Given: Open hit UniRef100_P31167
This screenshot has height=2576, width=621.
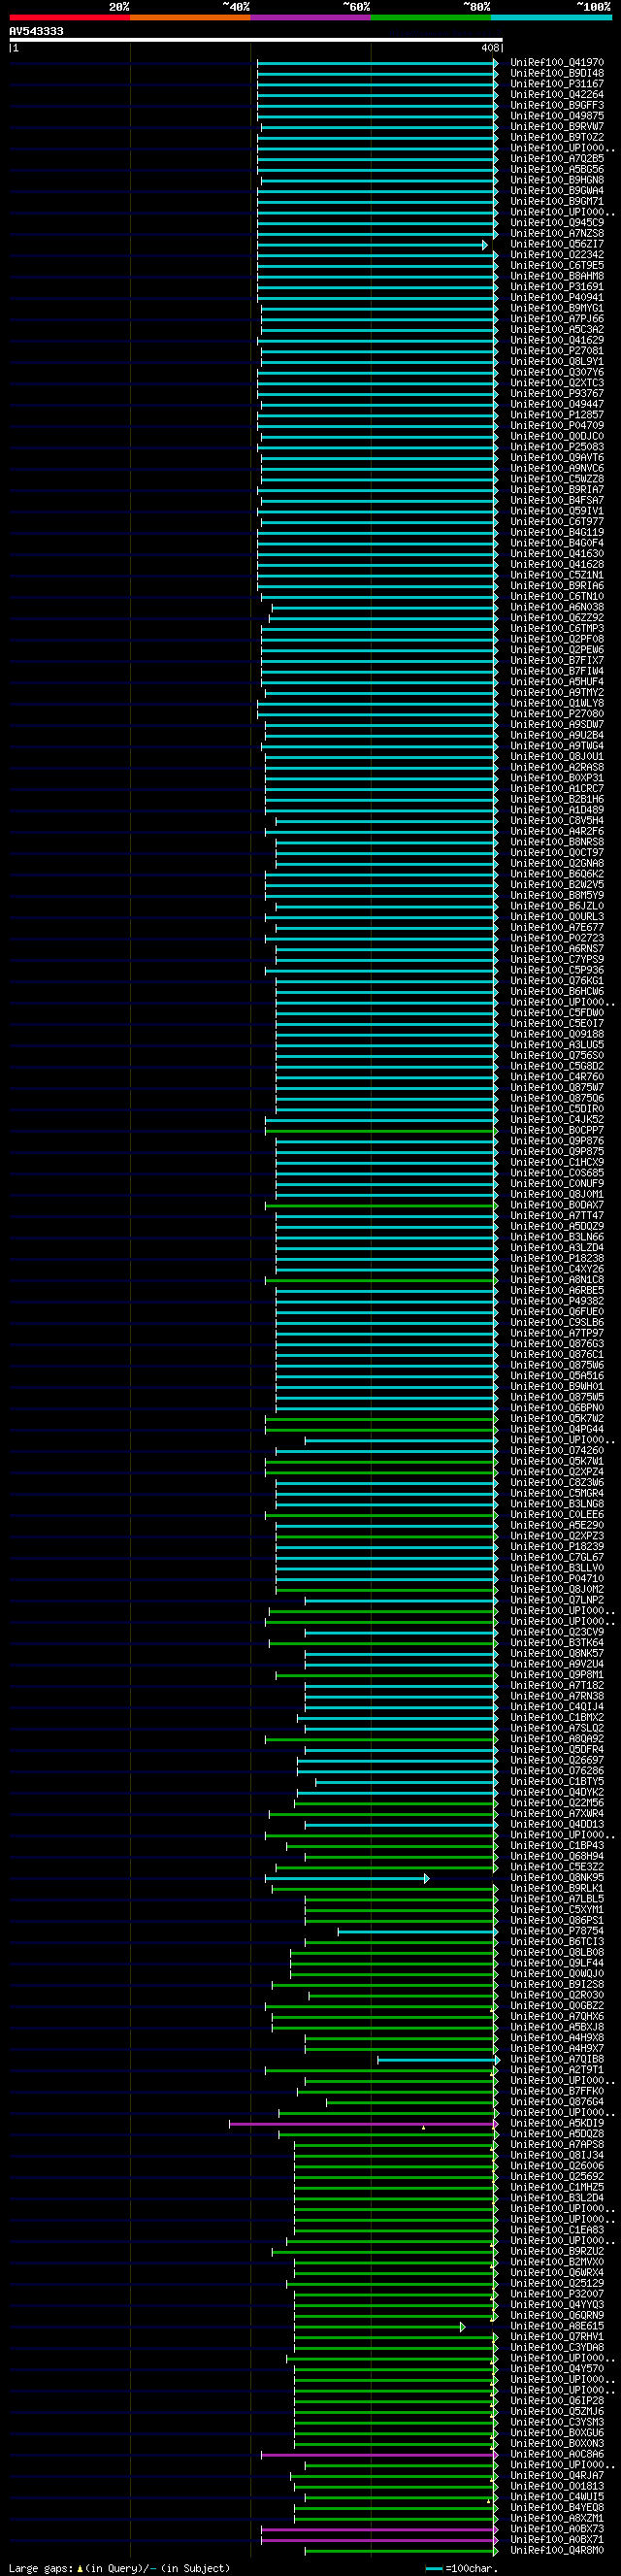Looking at the screenshot, I should coord(557,84).
